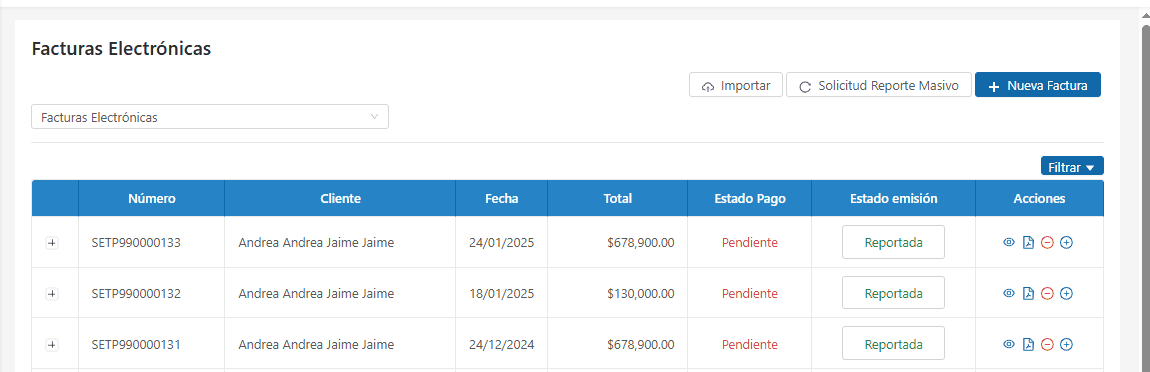Expand row of invoice SETP990000133
This screenshot has width=1150, height=372.
(51, 243)
